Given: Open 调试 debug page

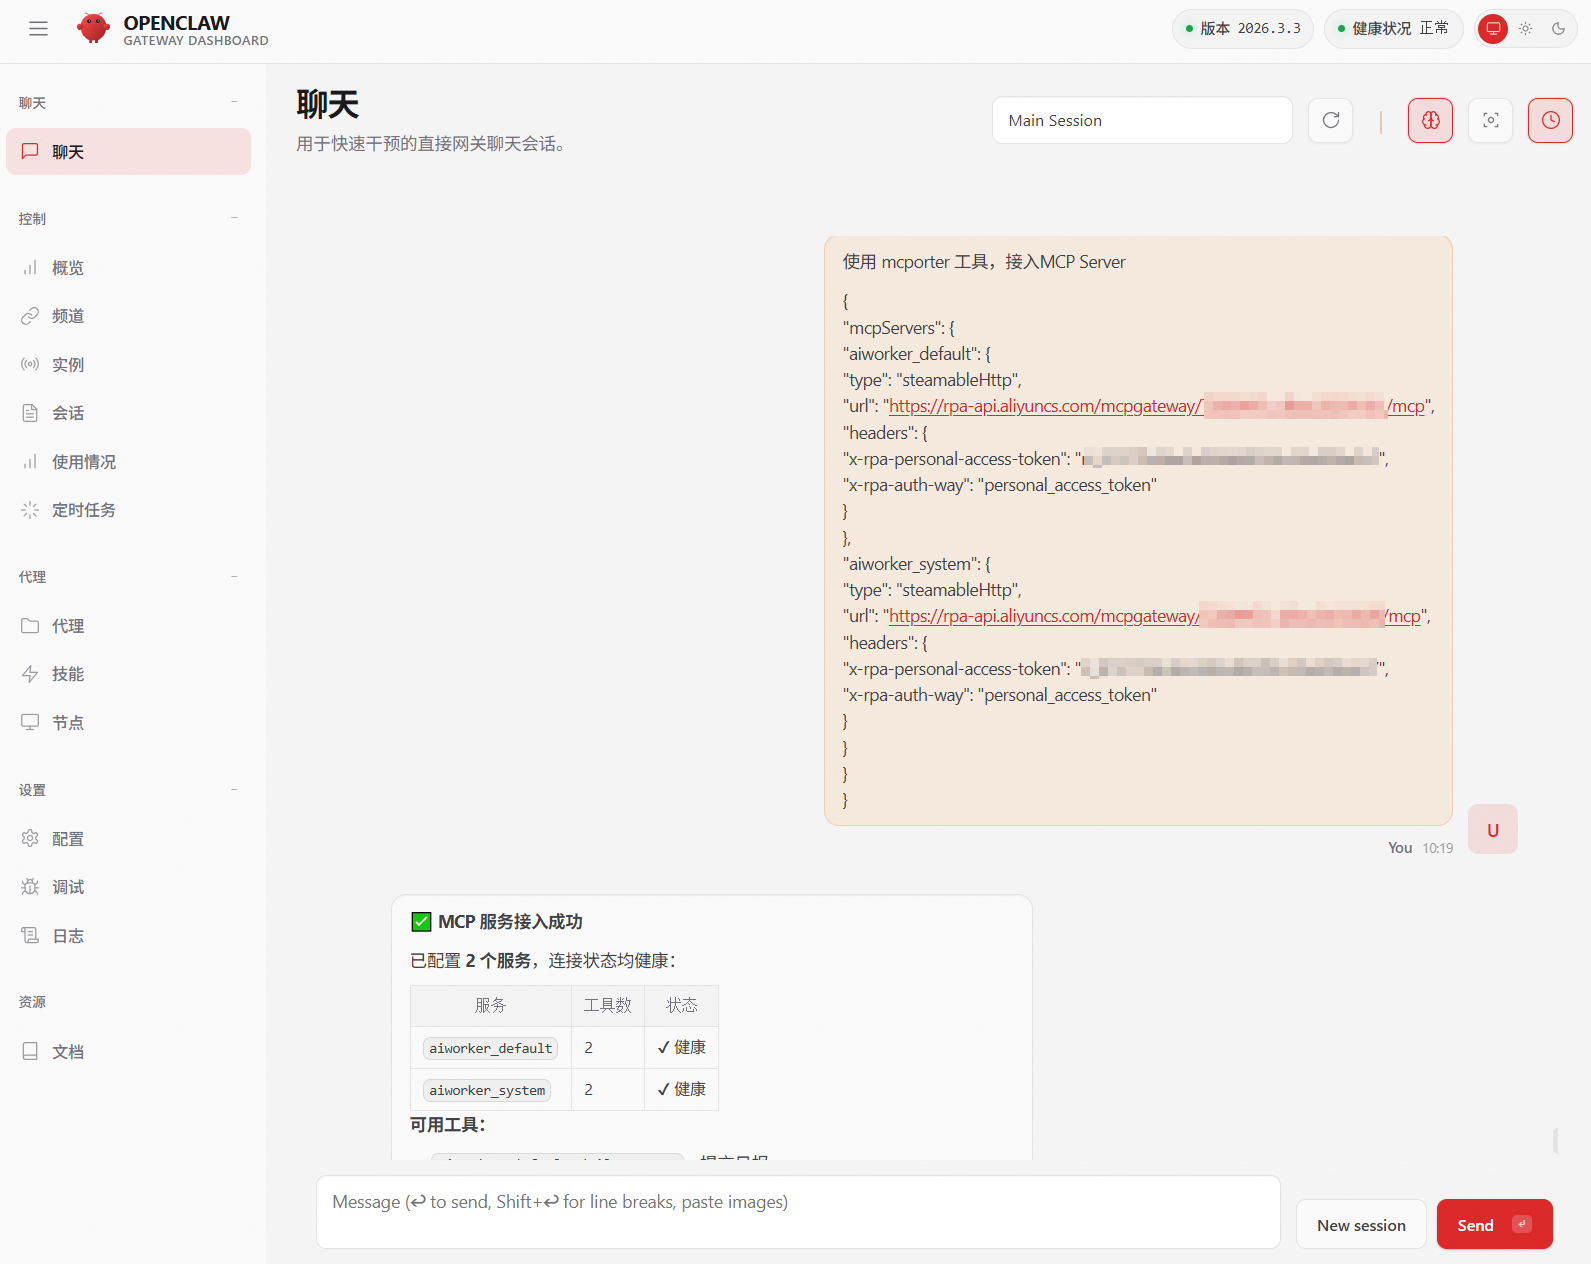Looking at the screenshot, I should [128, 887].
